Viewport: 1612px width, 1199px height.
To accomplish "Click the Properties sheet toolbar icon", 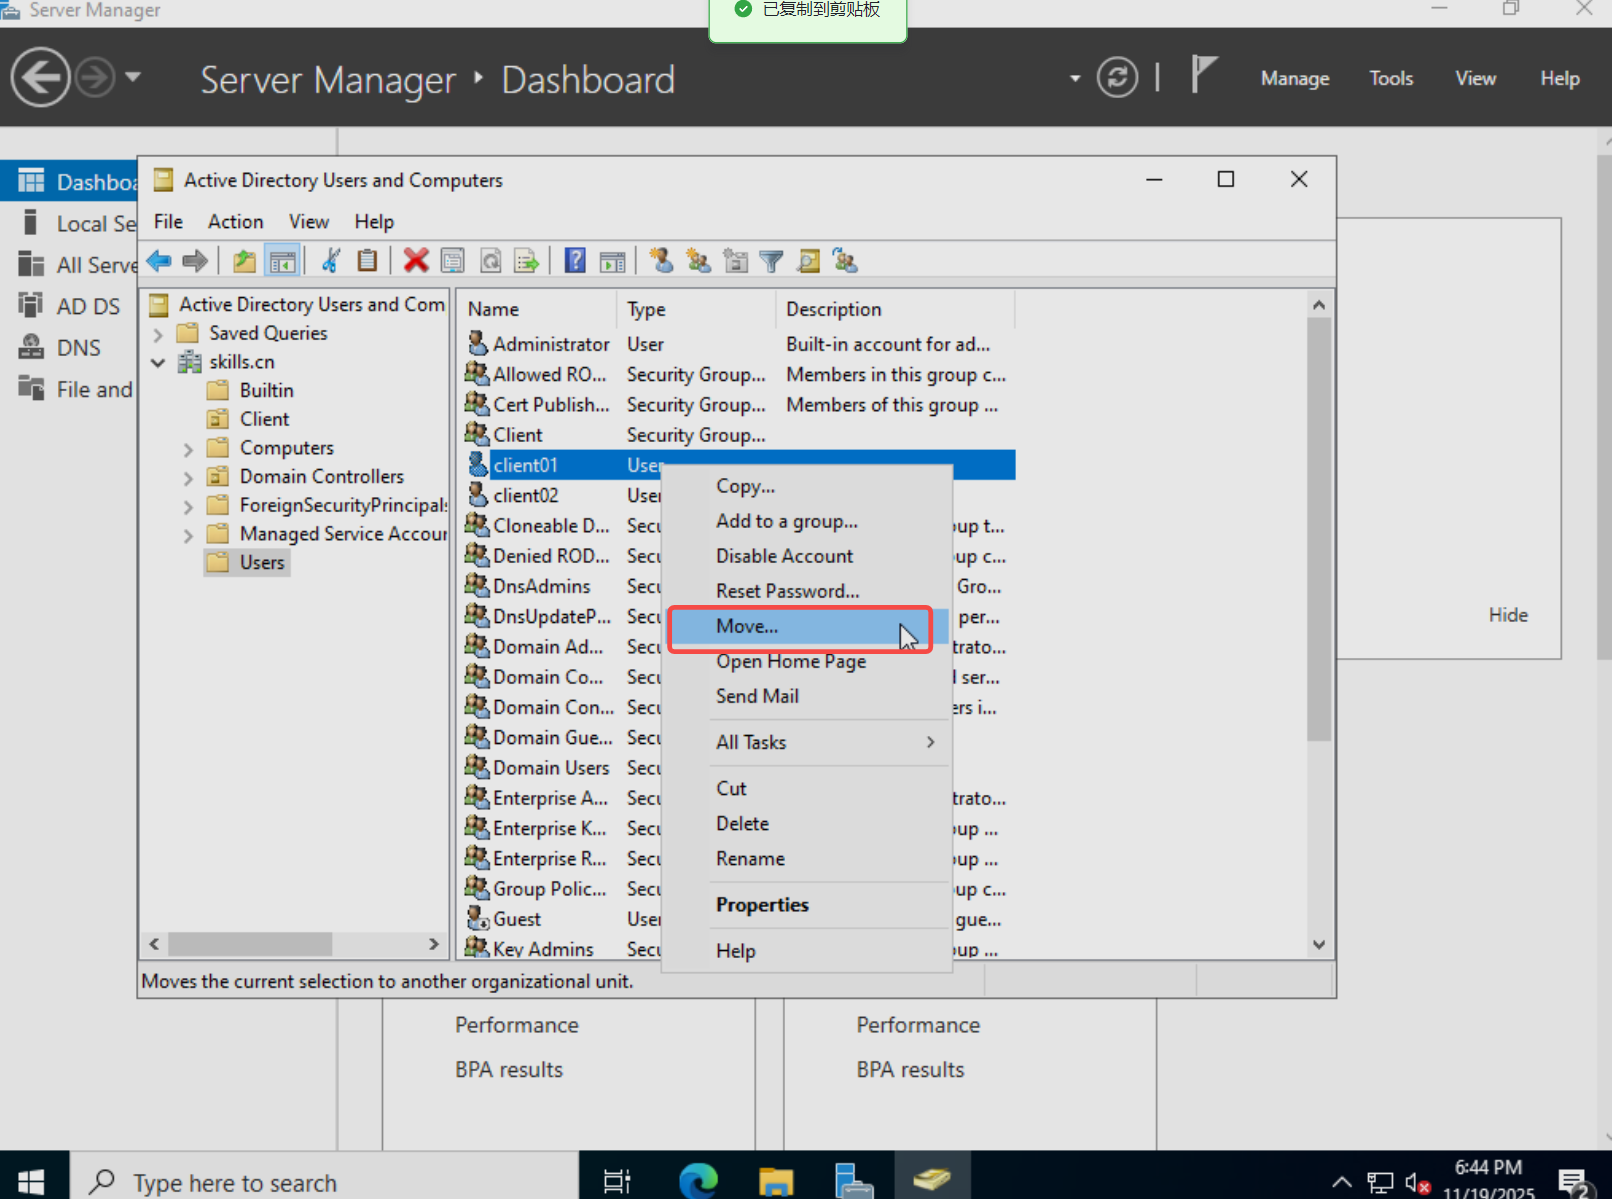I will click(453, 261).
